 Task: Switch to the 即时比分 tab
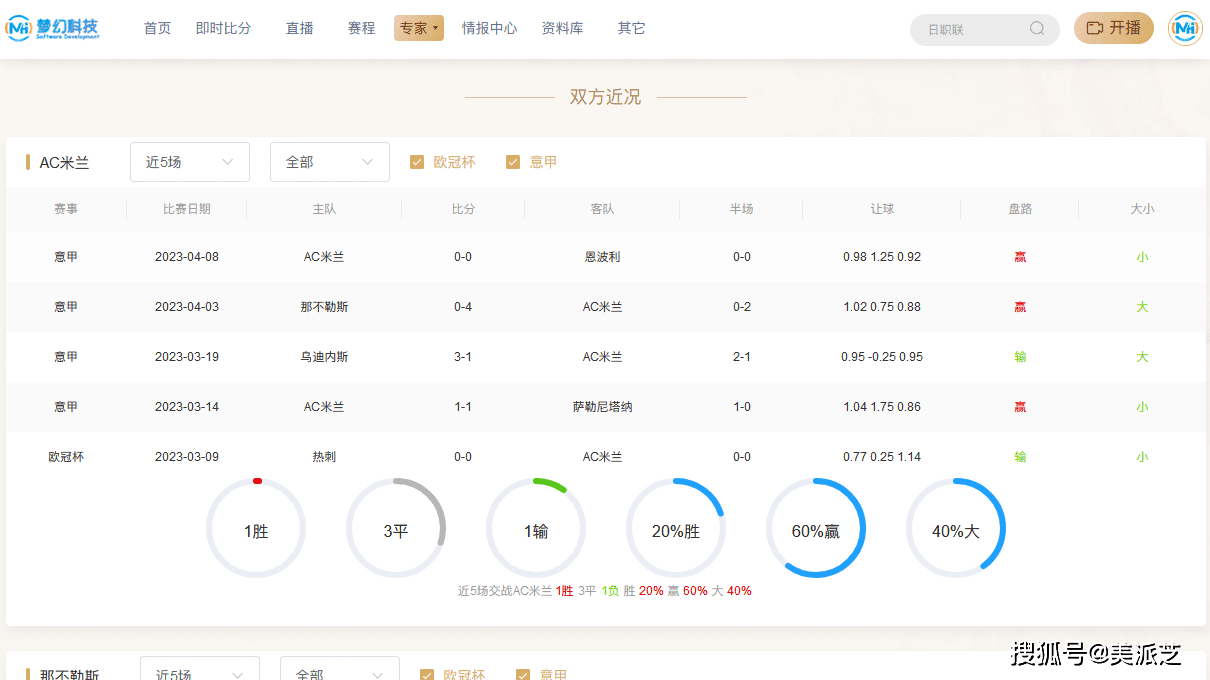click(x=223, y=28)
